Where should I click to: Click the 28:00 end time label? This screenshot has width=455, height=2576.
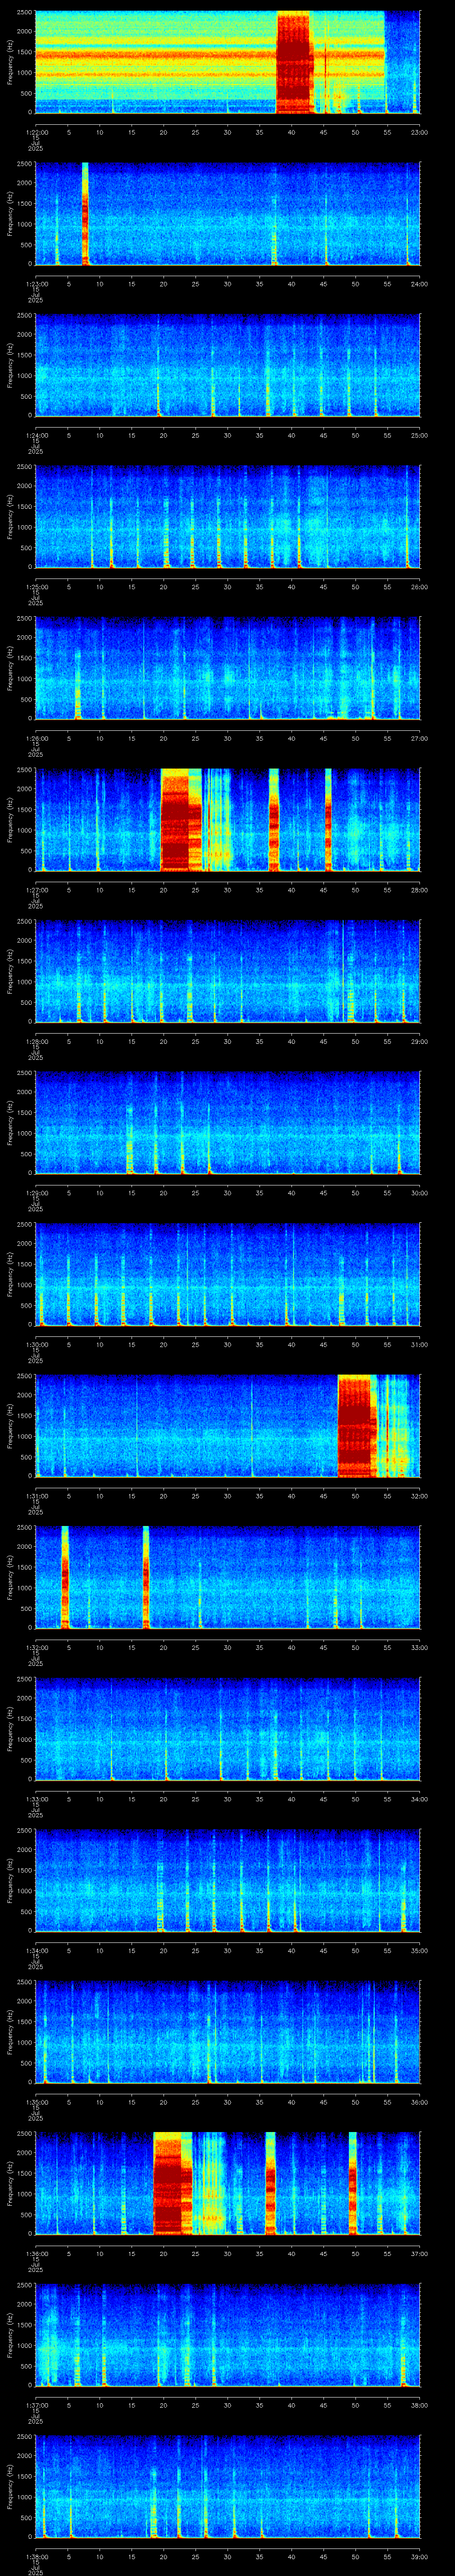(420, 890)
